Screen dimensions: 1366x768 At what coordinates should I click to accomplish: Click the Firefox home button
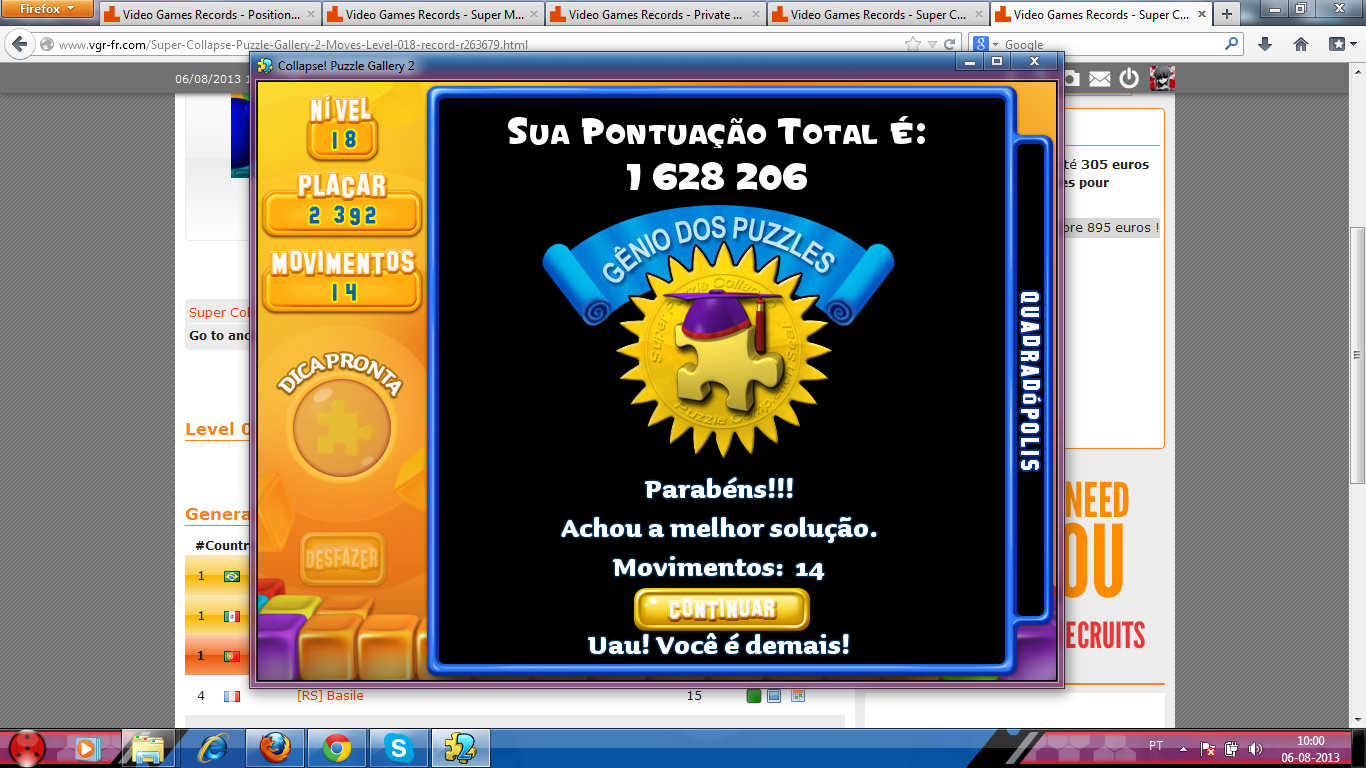[x=1301, y=44]
